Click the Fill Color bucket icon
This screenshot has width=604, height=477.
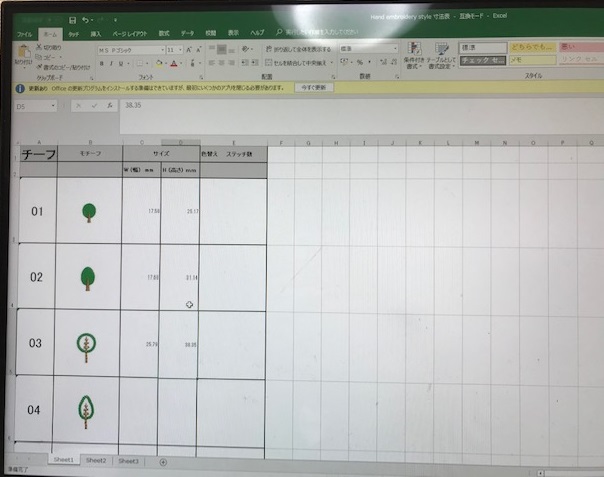[x=159, y=63]
